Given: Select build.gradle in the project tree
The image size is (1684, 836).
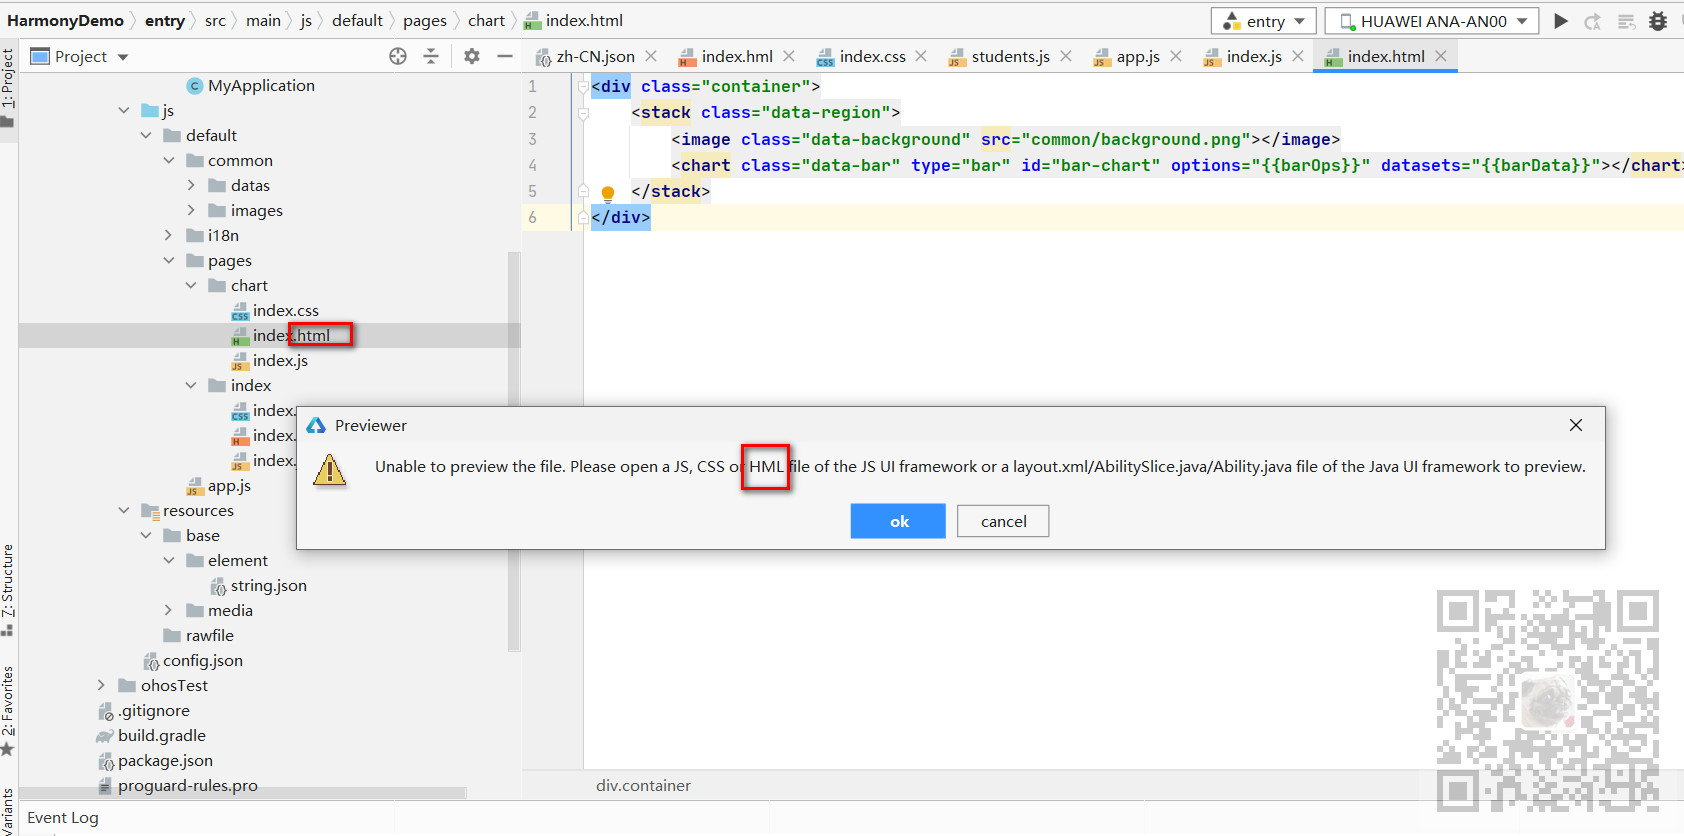Looking at the screenshot, I should (x=151, y=736).
